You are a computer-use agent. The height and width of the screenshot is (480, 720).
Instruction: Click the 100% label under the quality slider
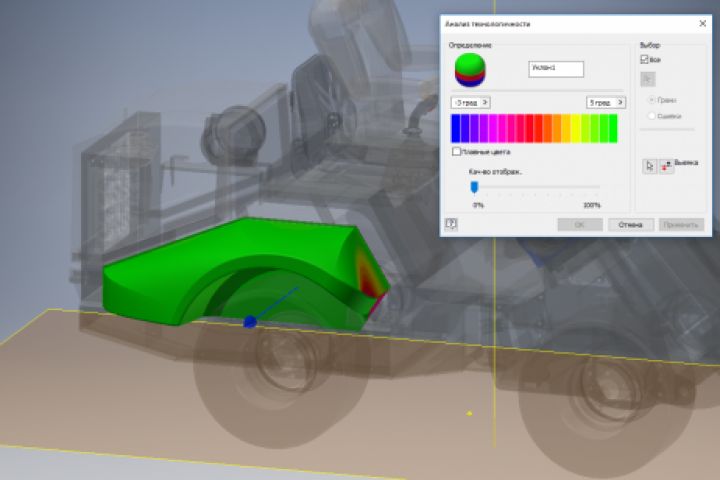(591, 205)
